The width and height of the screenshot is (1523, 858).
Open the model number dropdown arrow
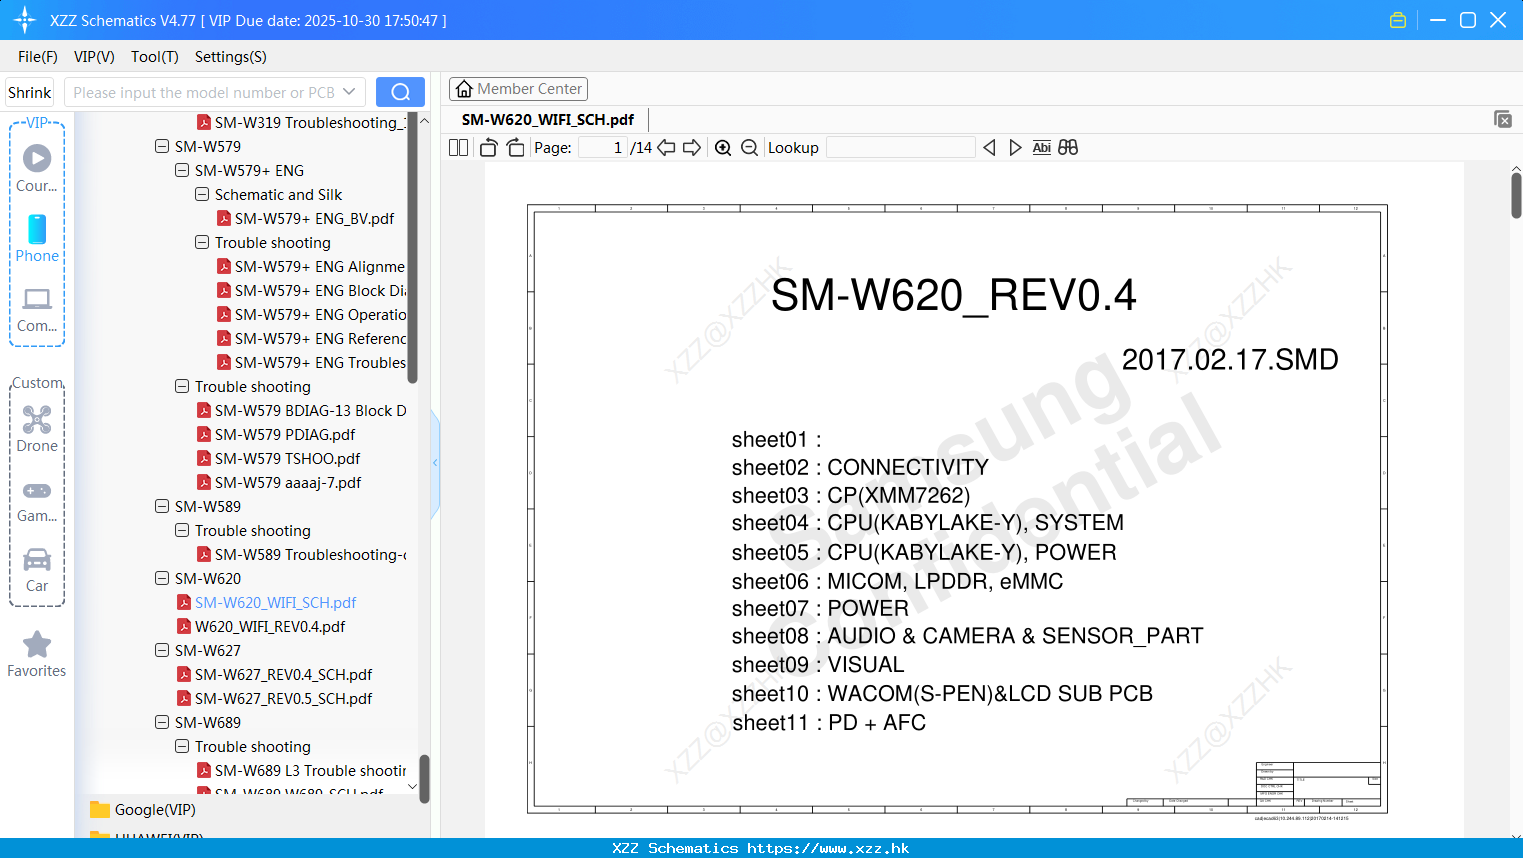[x=349, y=92]
